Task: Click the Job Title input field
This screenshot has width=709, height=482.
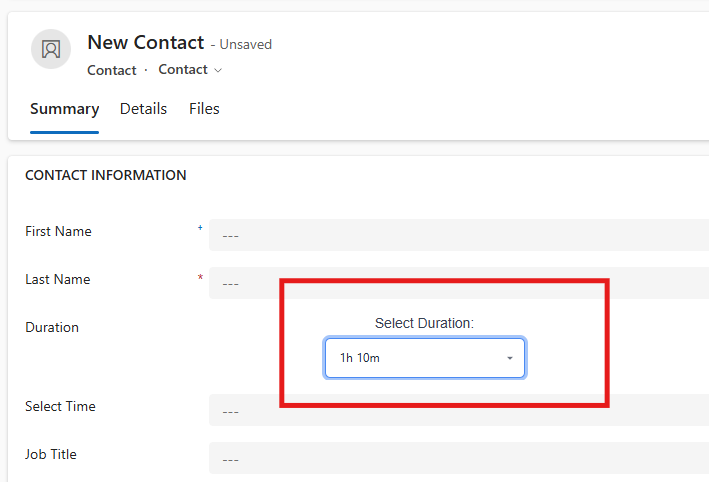Action: point(458,458)
